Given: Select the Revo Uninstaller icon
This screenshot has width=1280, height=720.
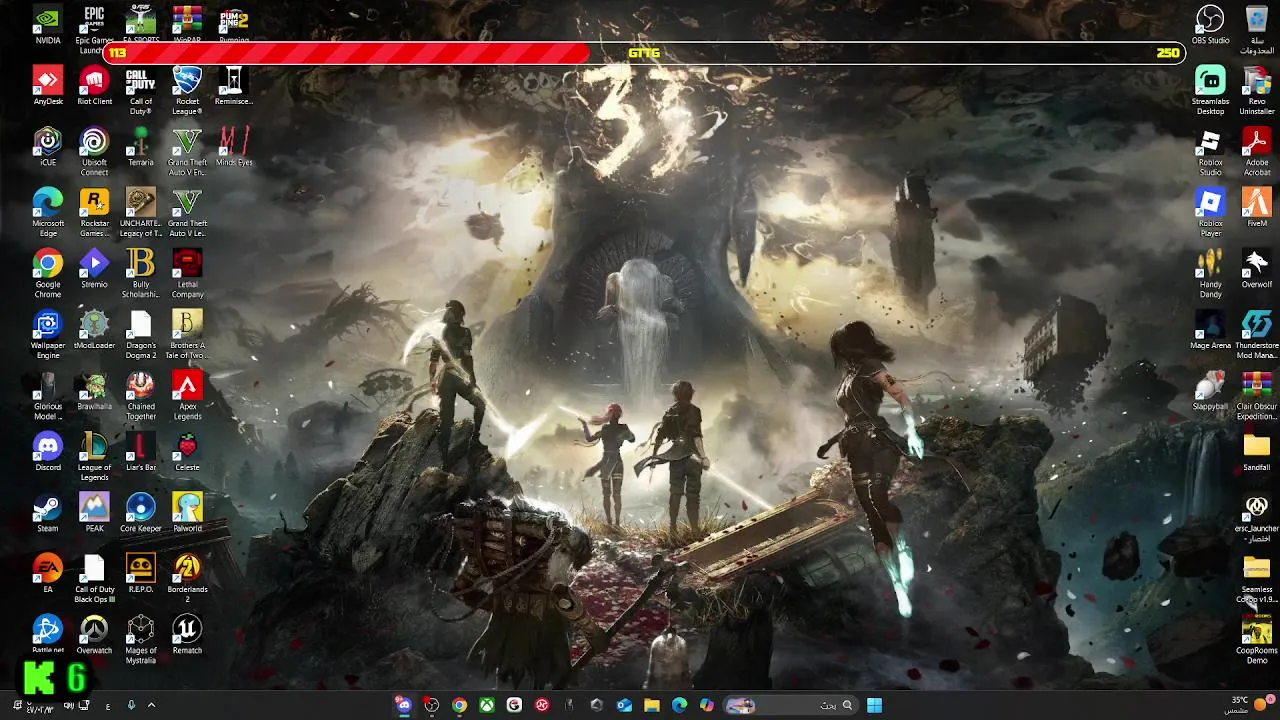Looking at the screenshot, I should pyautogui.click(x=1257, y=91).
